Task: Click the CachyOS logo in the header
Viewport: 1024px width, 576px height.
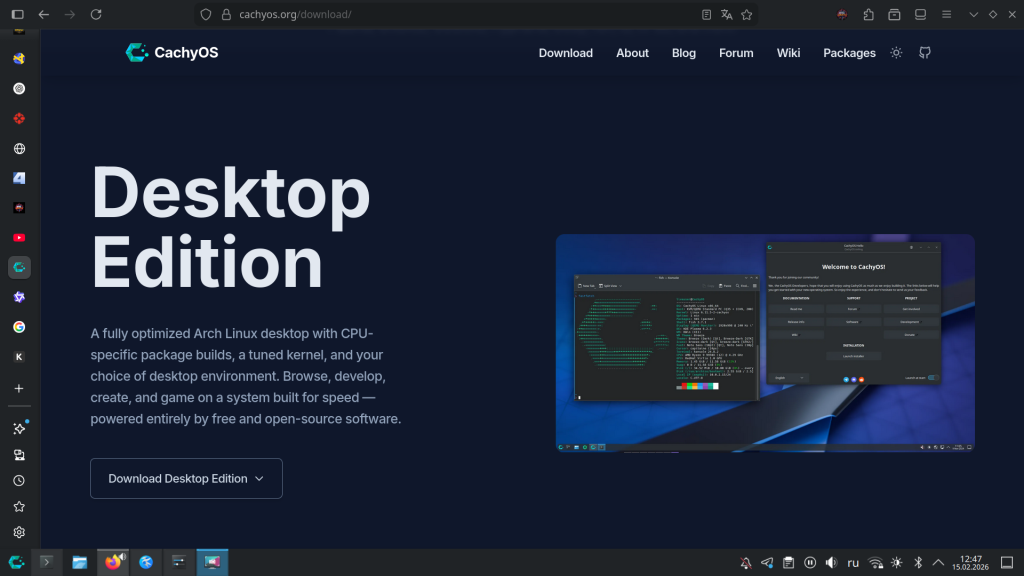Action: pyautogui.click(x=172, y=53)
